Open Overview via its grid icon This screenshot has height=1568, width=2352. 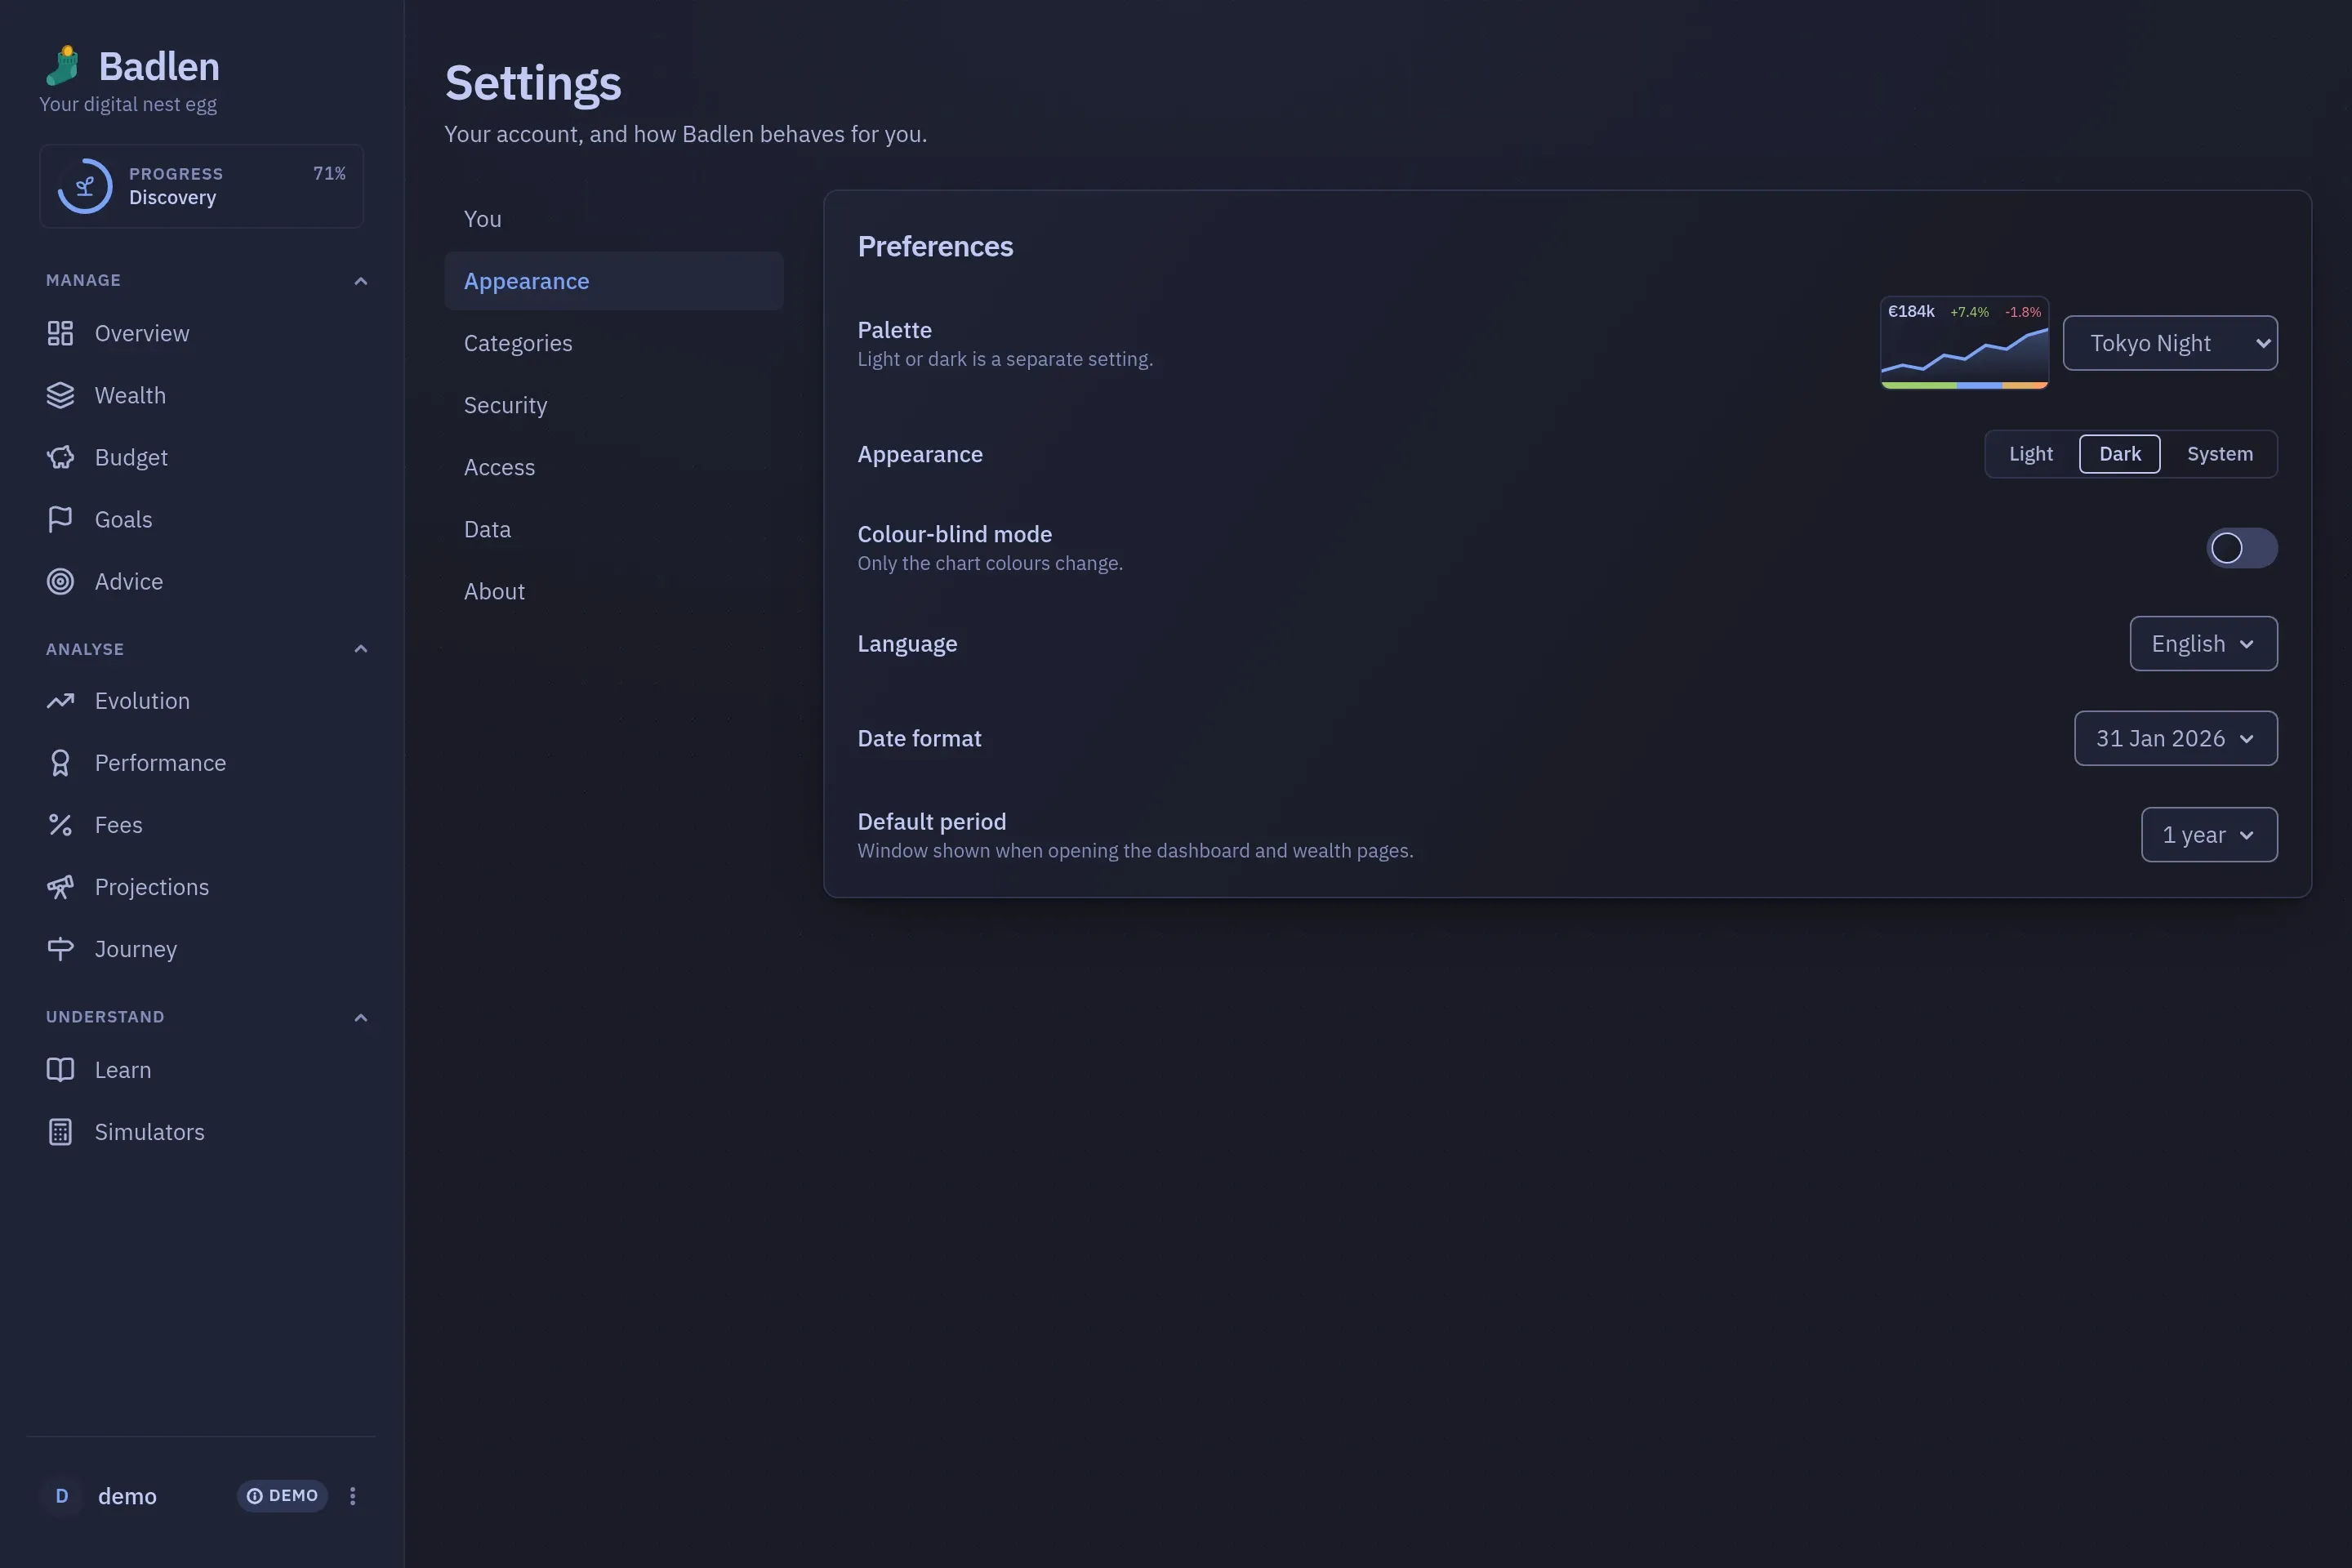pos(60,333)
